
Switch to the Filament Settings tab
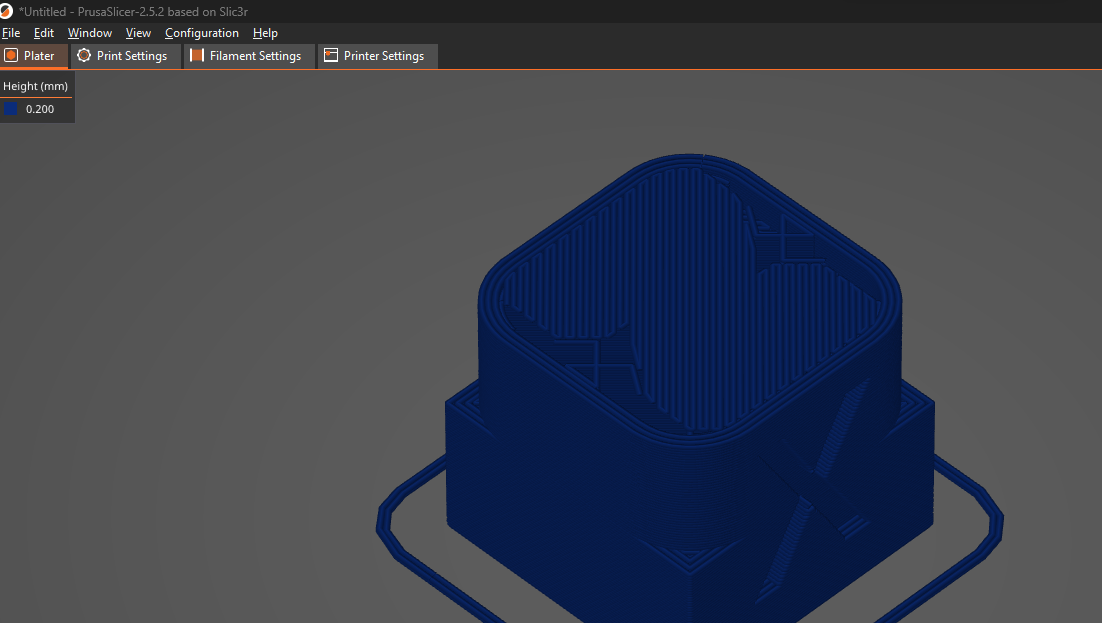coord(249,56)
